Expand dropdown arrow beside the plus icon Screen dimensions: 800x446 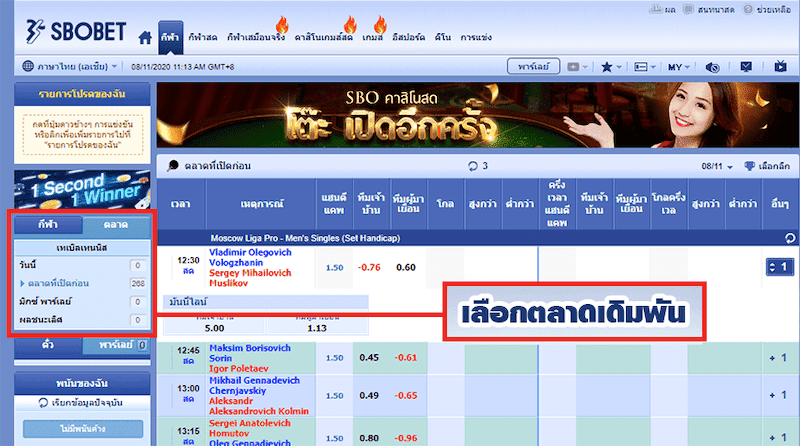(x=585, y=67)
